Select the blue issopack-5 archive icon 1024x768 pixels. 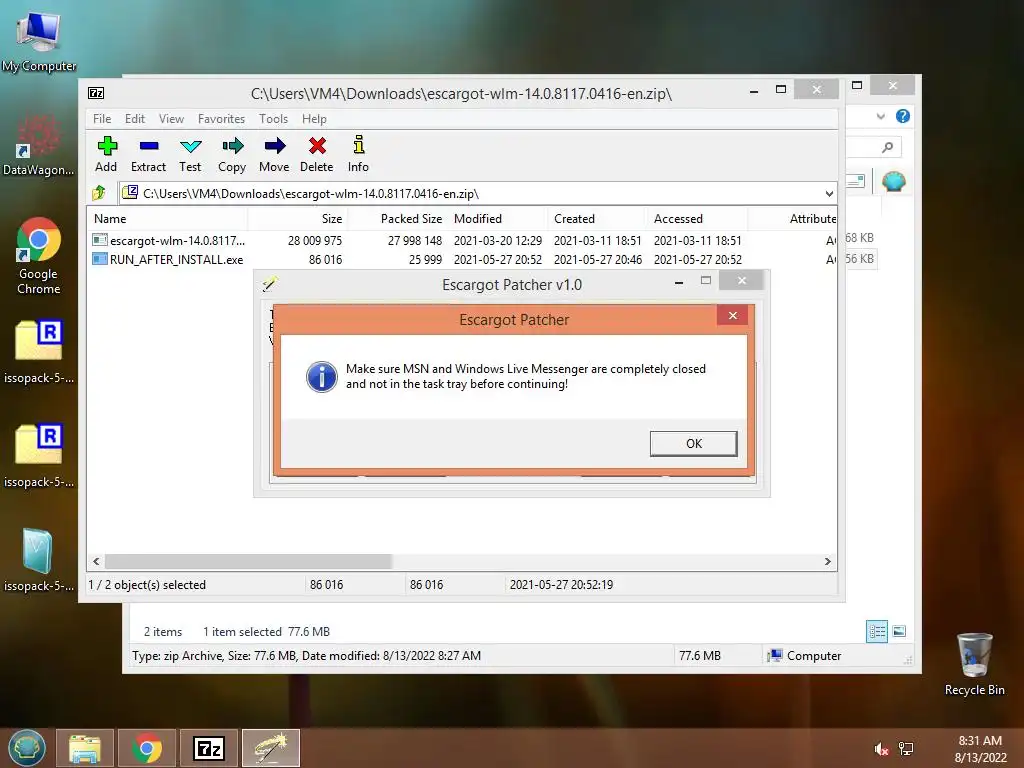(39, 560)
